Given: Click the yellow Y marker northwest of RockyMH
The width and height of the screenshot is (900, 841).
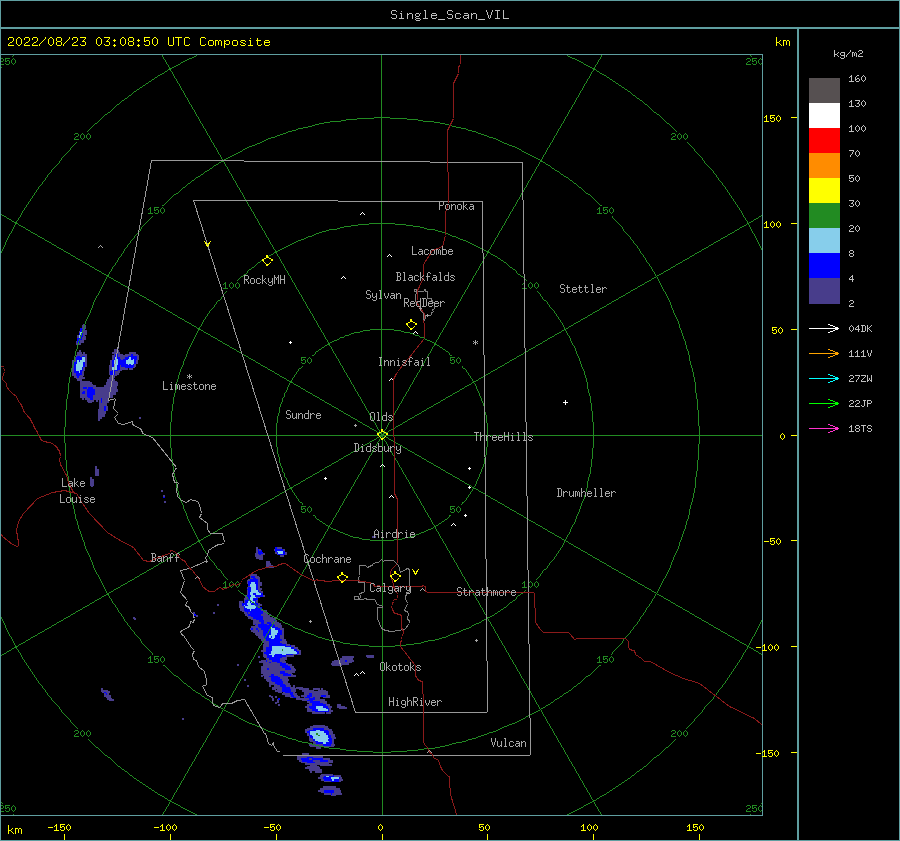Looking at the screenshot, I should tap(208, 244).
